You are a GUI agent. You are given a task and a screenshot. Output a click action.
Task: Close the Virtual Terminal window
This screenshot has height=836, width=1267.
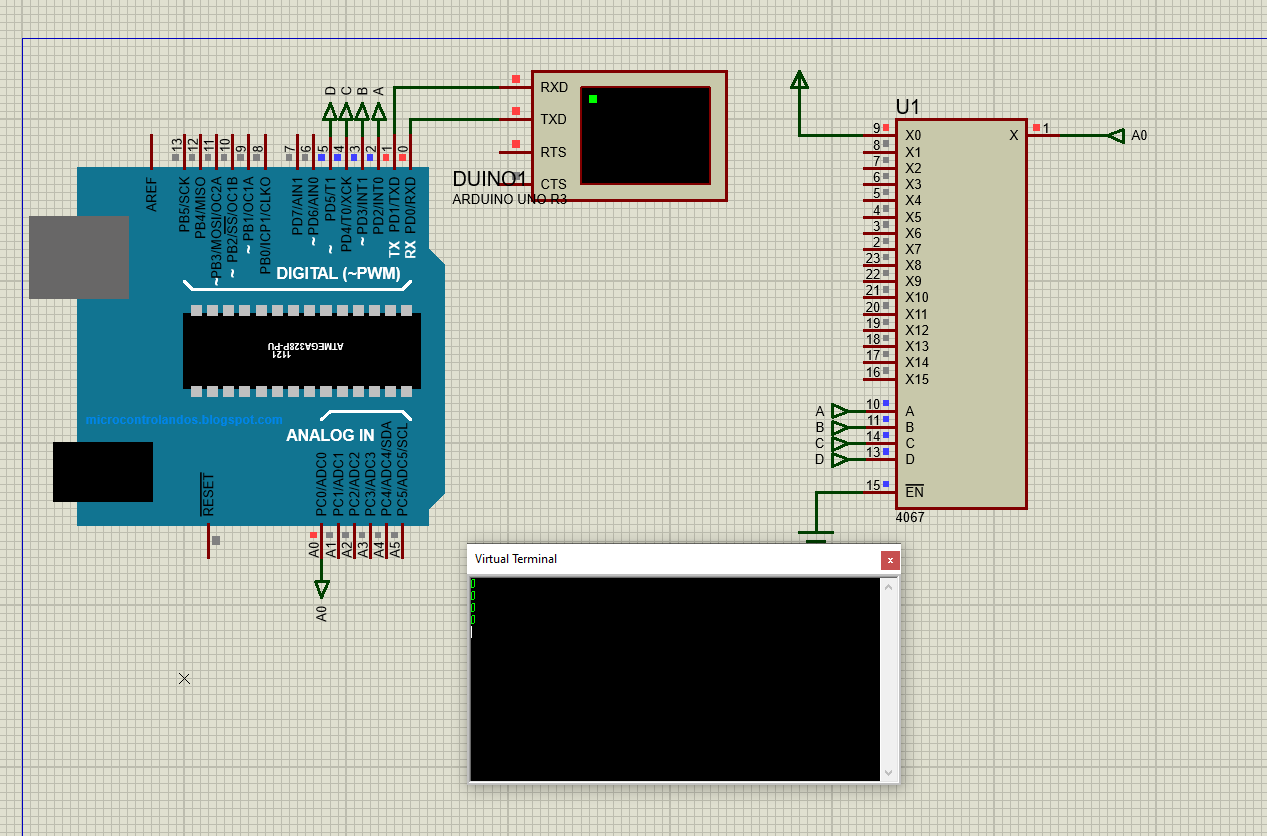pos(889,560)
